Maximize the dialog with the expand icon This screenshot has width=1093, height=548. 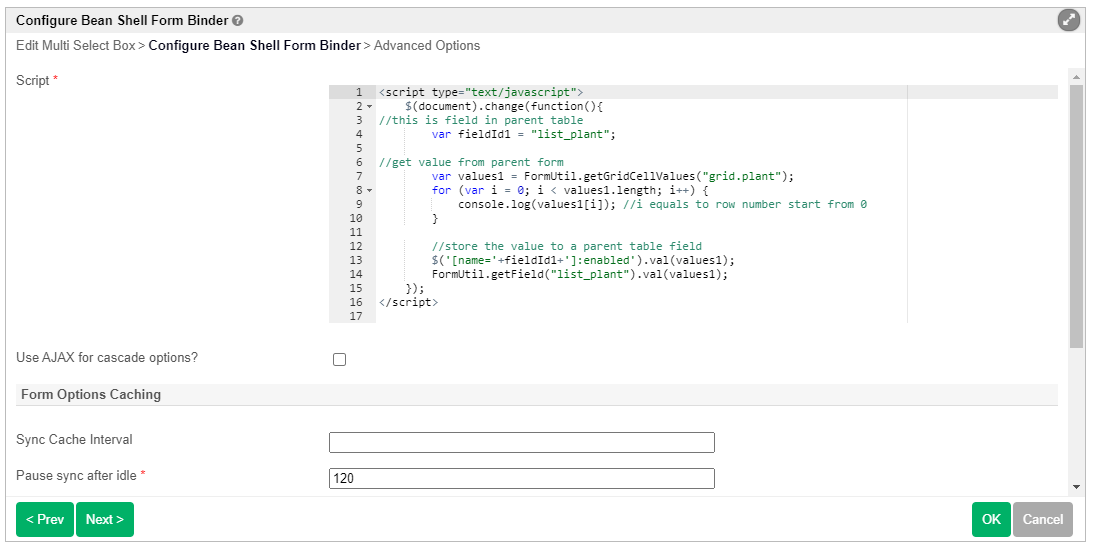1069,20
